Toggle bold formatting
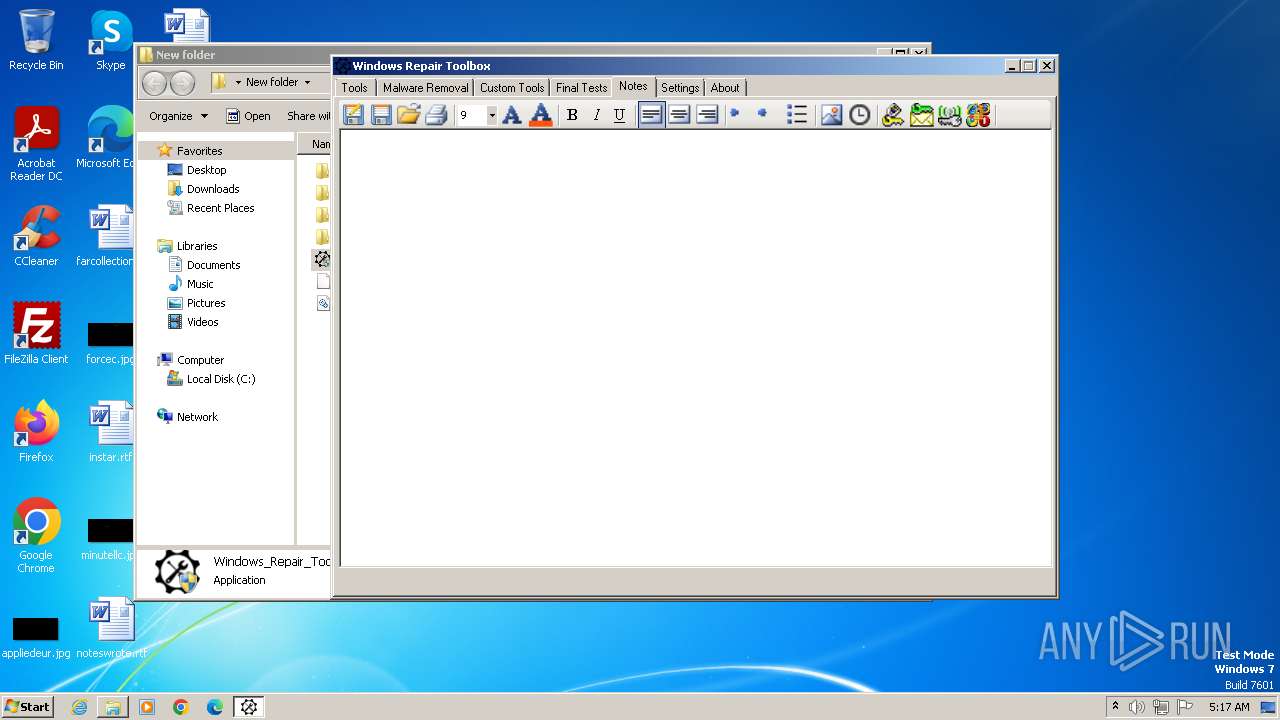This screenshot has height=720, width=1280. click(x=572, y=115)
